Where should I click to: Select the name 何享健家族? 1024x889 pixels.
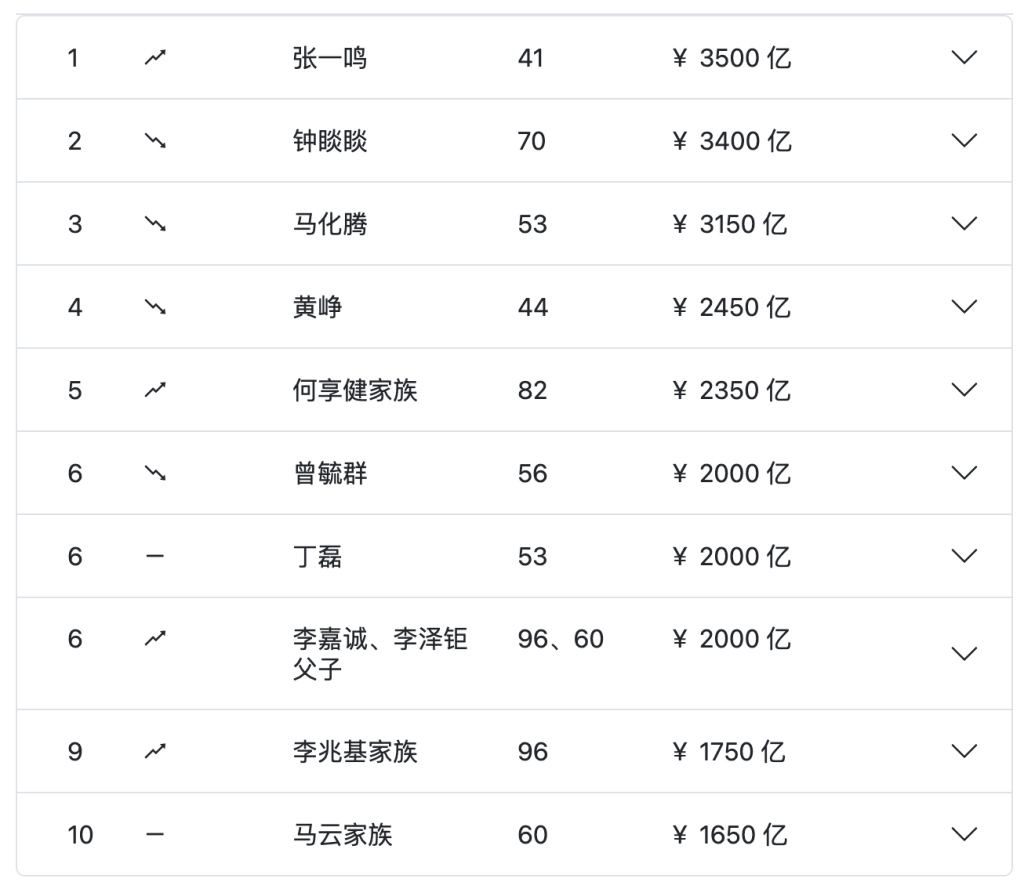tap(355, 391)
